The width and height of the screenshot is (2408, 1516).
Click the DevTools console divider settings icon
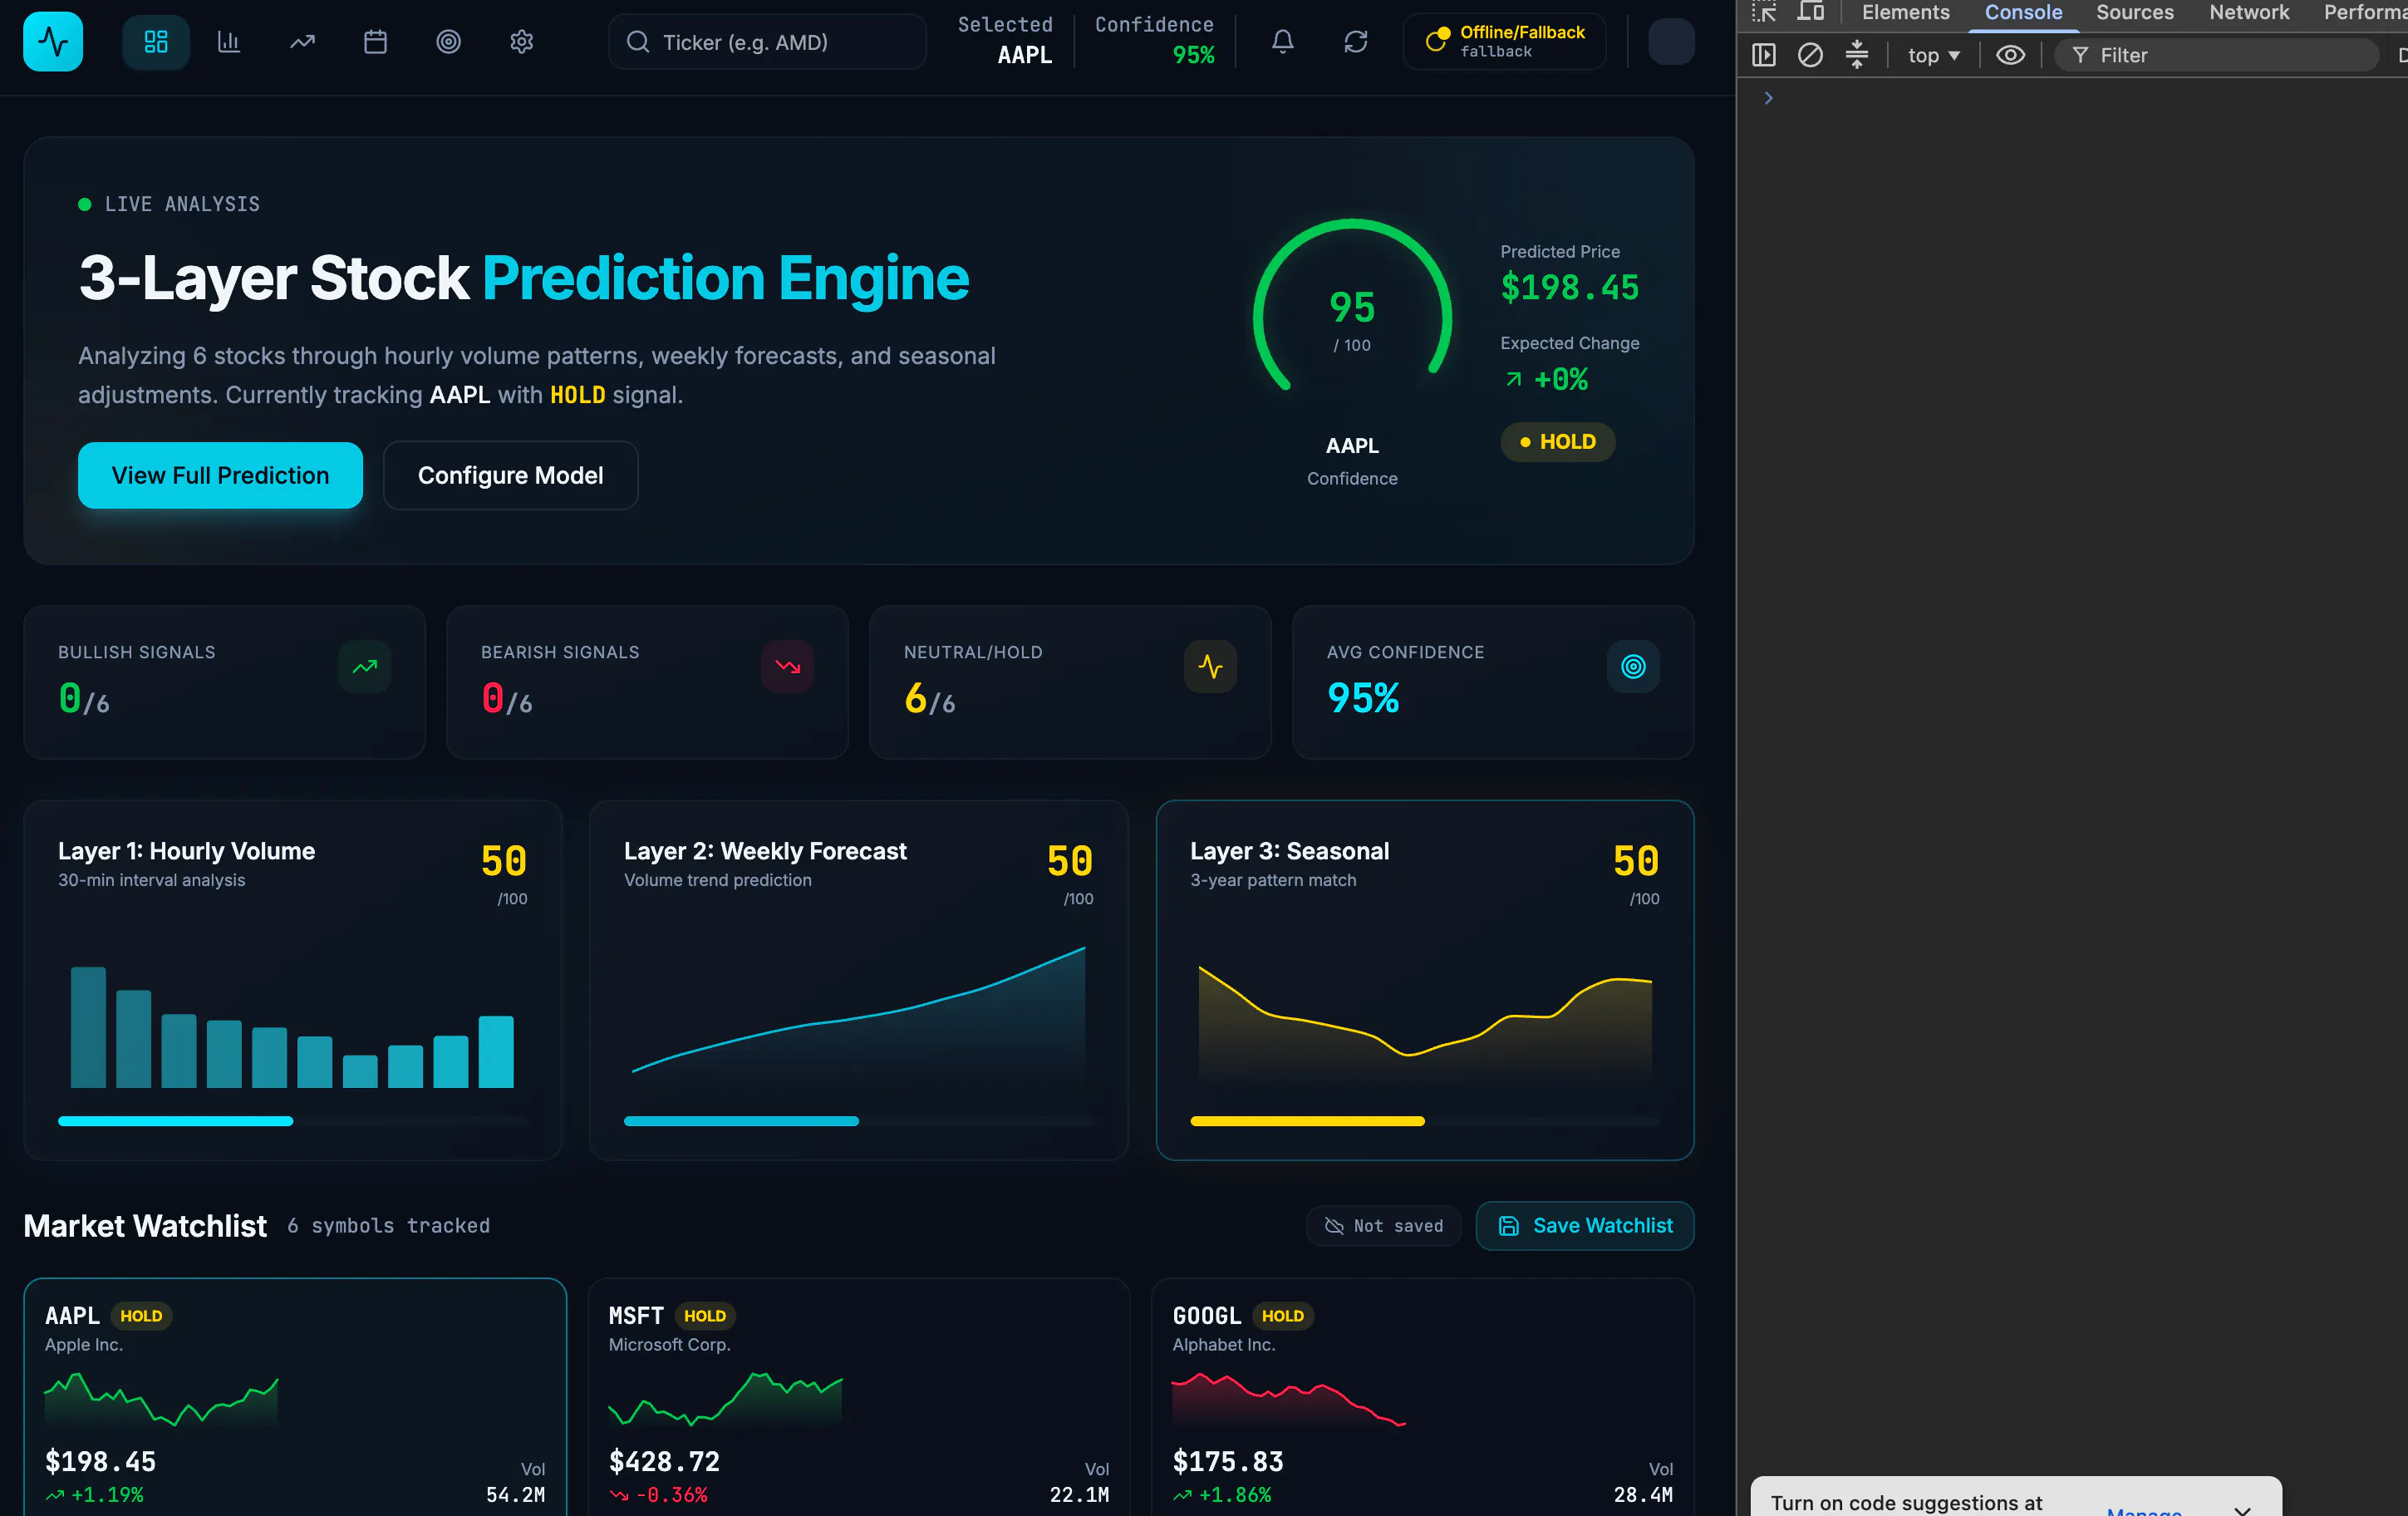point(1857,55)
